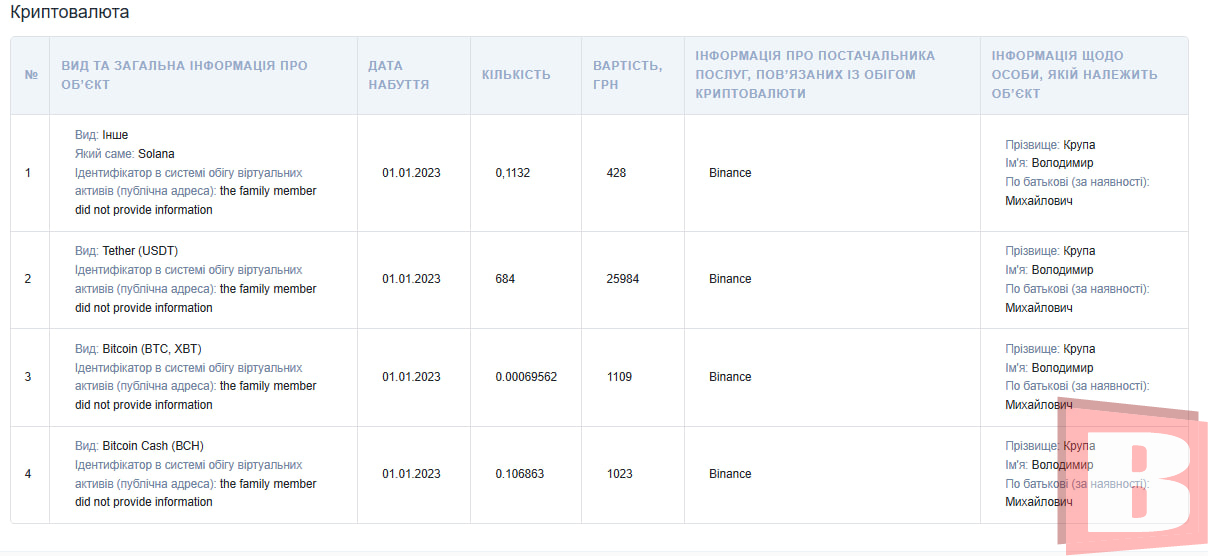The height and width of the screenshot is (556, 1208).
Task: Select the Solana asset name text
Action: (x=156, y=154)
